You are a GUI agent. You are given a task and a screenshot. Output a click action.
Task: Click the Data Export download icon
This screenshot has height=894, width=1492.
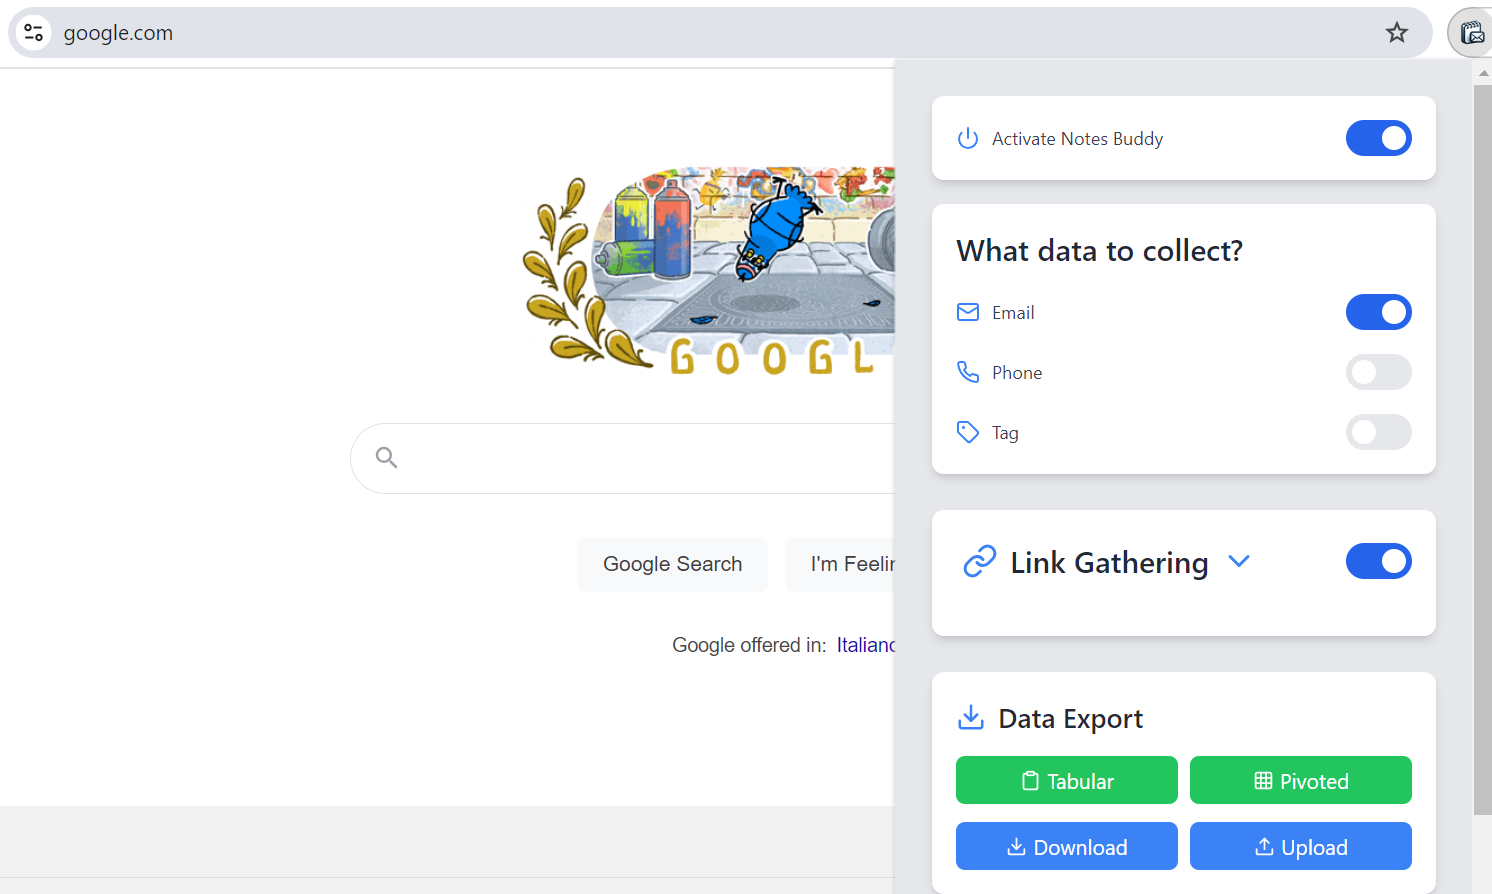970,717
